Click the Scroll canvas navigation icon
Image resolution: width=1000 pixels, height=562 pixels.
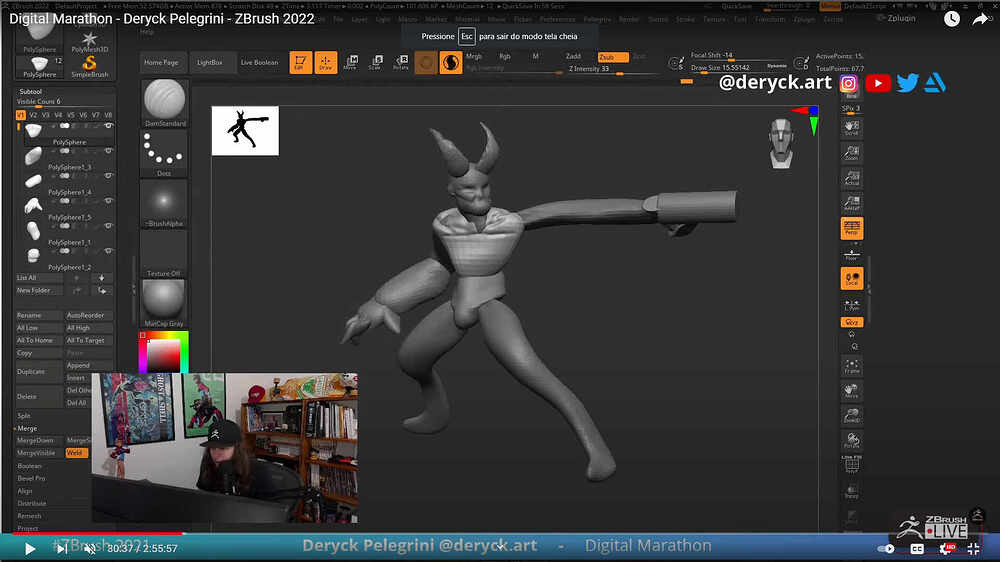[x=851, y=128]
